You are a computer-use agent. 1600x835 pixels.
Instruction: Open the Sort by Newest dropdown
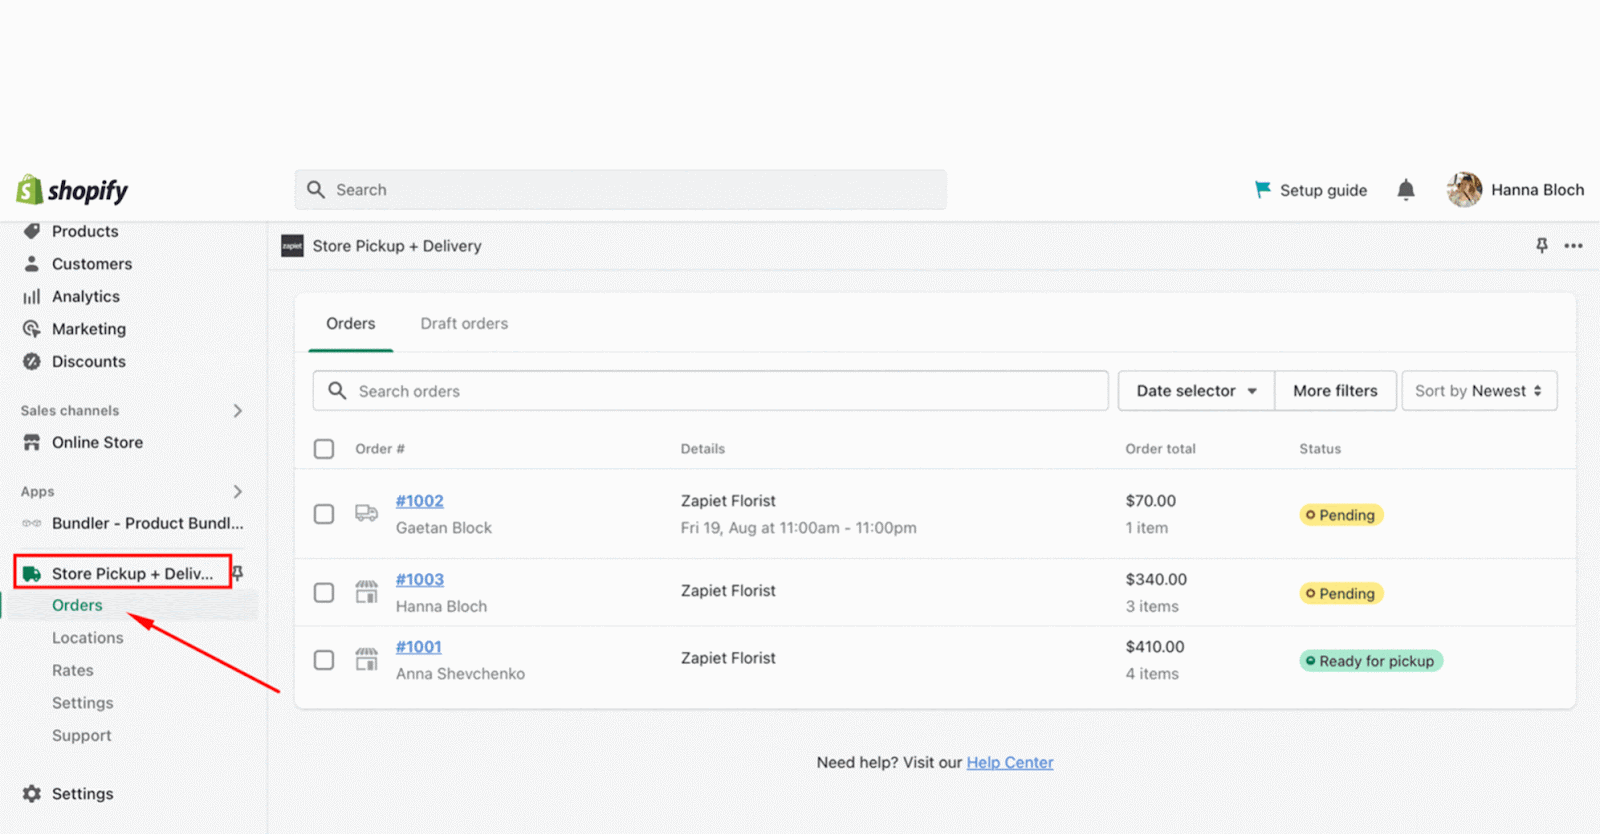tap(1479, 390)
